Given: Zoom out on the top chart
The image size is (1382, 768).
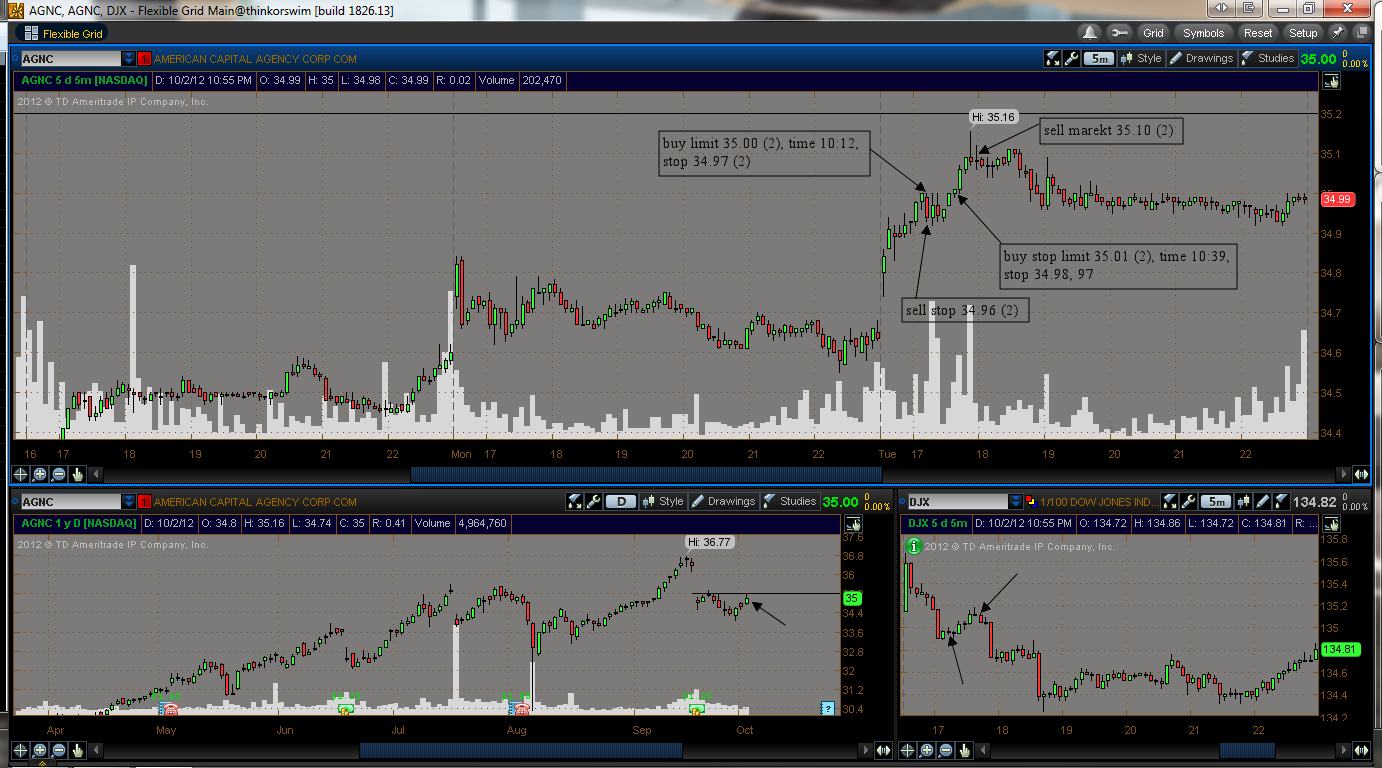Looking at the screenshot, I should coord(59,474).
